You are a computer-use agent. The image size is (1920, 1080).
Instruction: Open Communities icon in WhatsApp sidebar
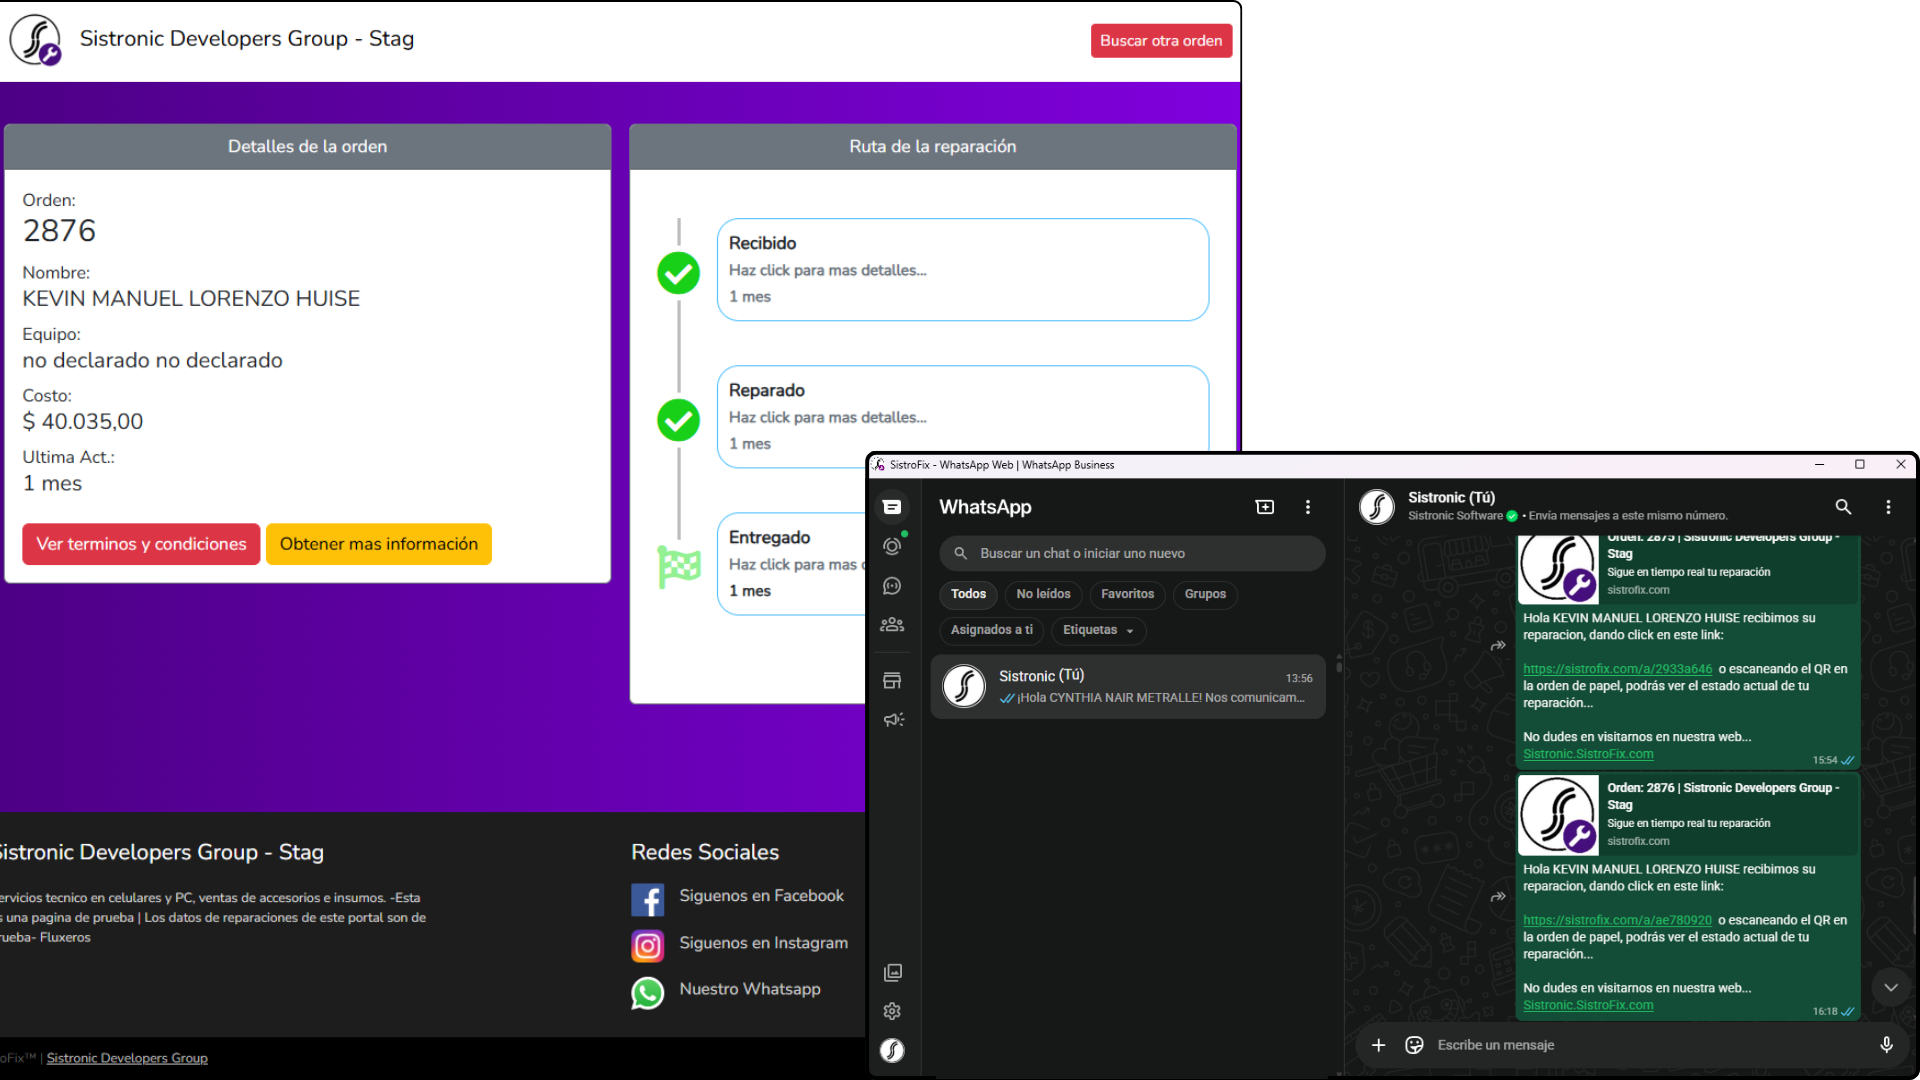892,625
